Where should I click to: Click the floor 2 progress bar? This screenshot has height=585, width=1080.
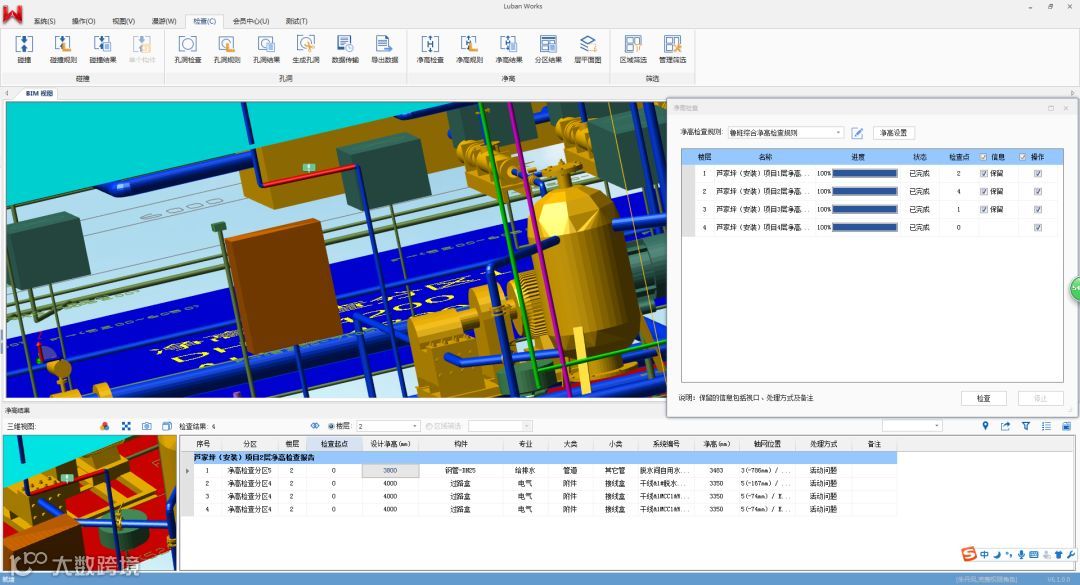click(865, 192)
